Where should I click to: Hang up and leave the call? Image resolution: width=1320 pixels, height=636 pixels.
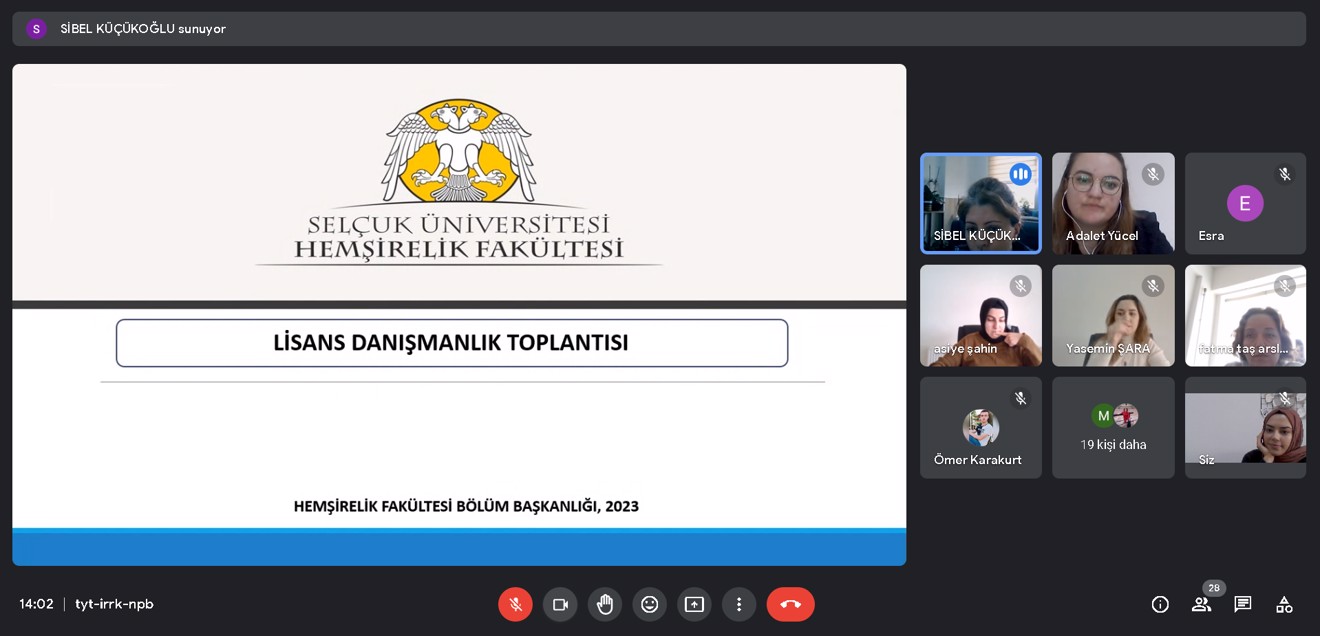(x=790, y=604)
